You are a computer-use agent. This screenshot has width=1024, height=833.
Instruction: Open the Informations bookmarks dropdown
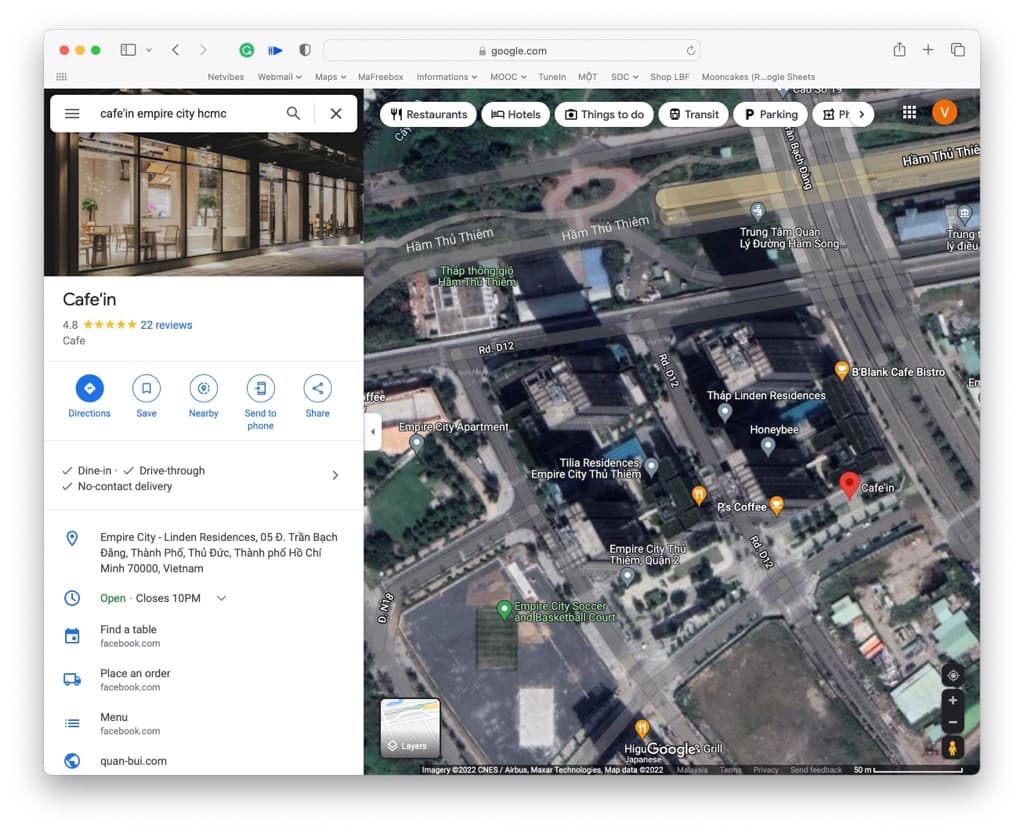447,77
